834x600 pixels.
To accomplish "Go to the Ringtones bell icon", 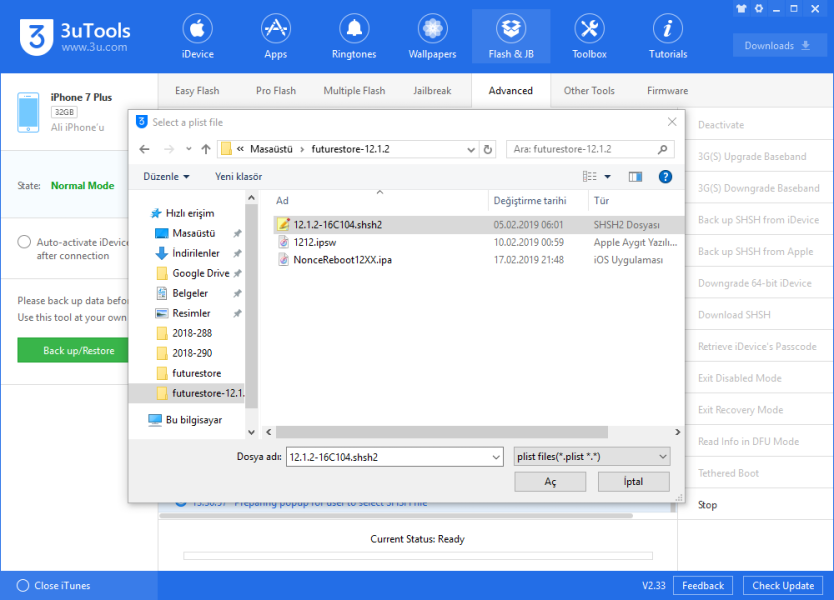I will [x=353, y=29].
